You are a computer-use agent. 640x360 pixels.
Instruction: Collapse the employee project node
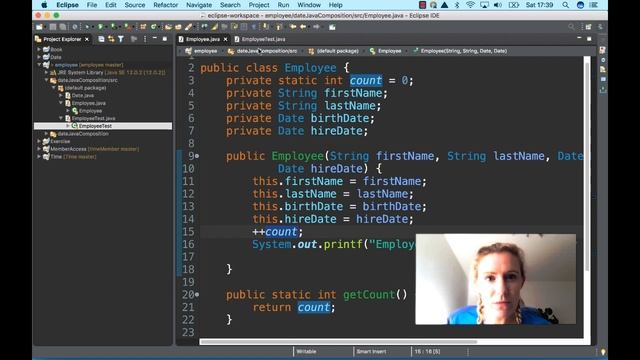click(39, 65)
